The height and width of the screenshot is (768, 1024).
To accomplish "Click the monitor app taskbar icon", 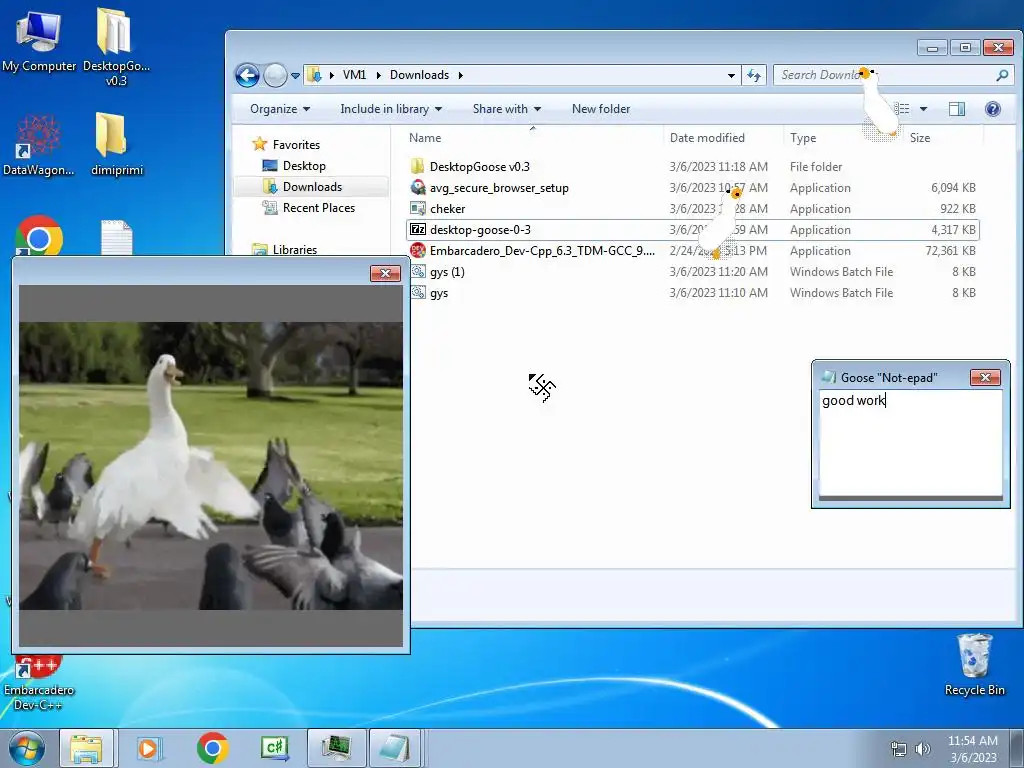I will click(x=336, y=748).
